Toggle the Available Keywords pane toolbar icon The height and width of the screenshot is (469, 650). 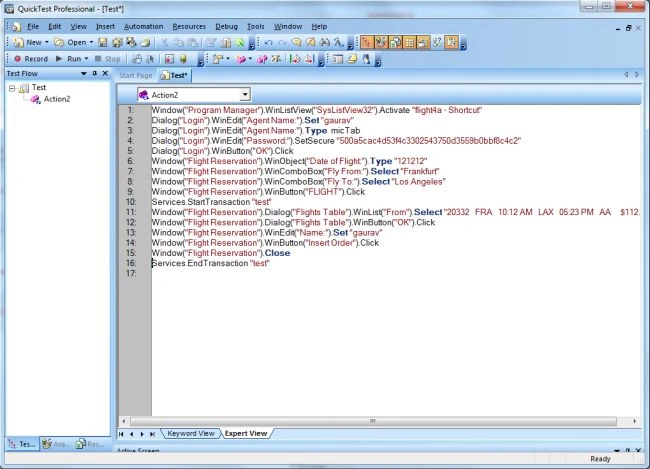pos(381,42)
